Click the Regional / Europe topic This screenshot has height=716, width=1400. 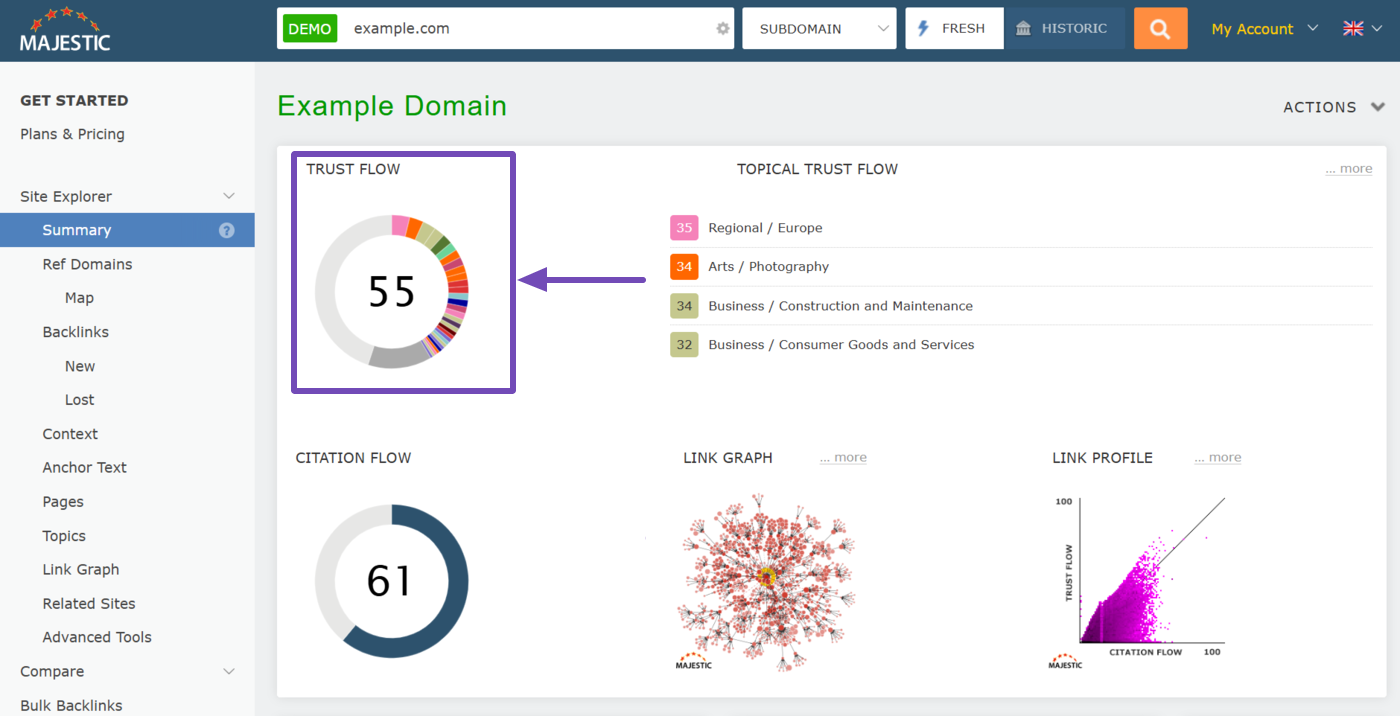(765, 228)
